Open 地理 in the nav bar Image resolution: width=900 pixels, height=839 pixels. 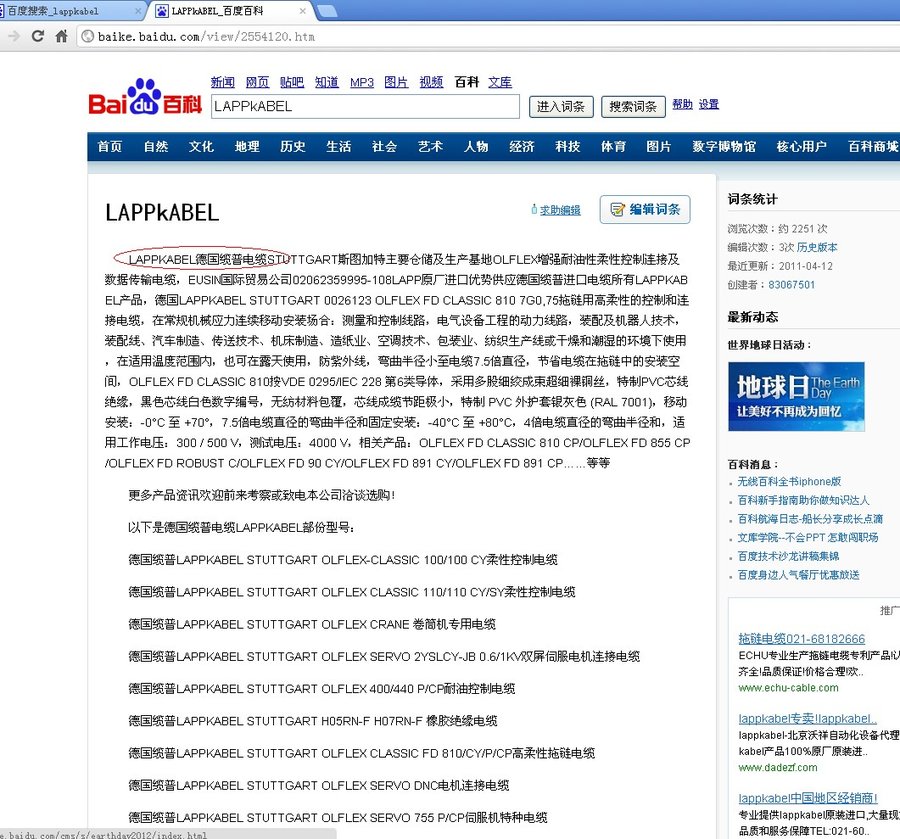point(247,147)
